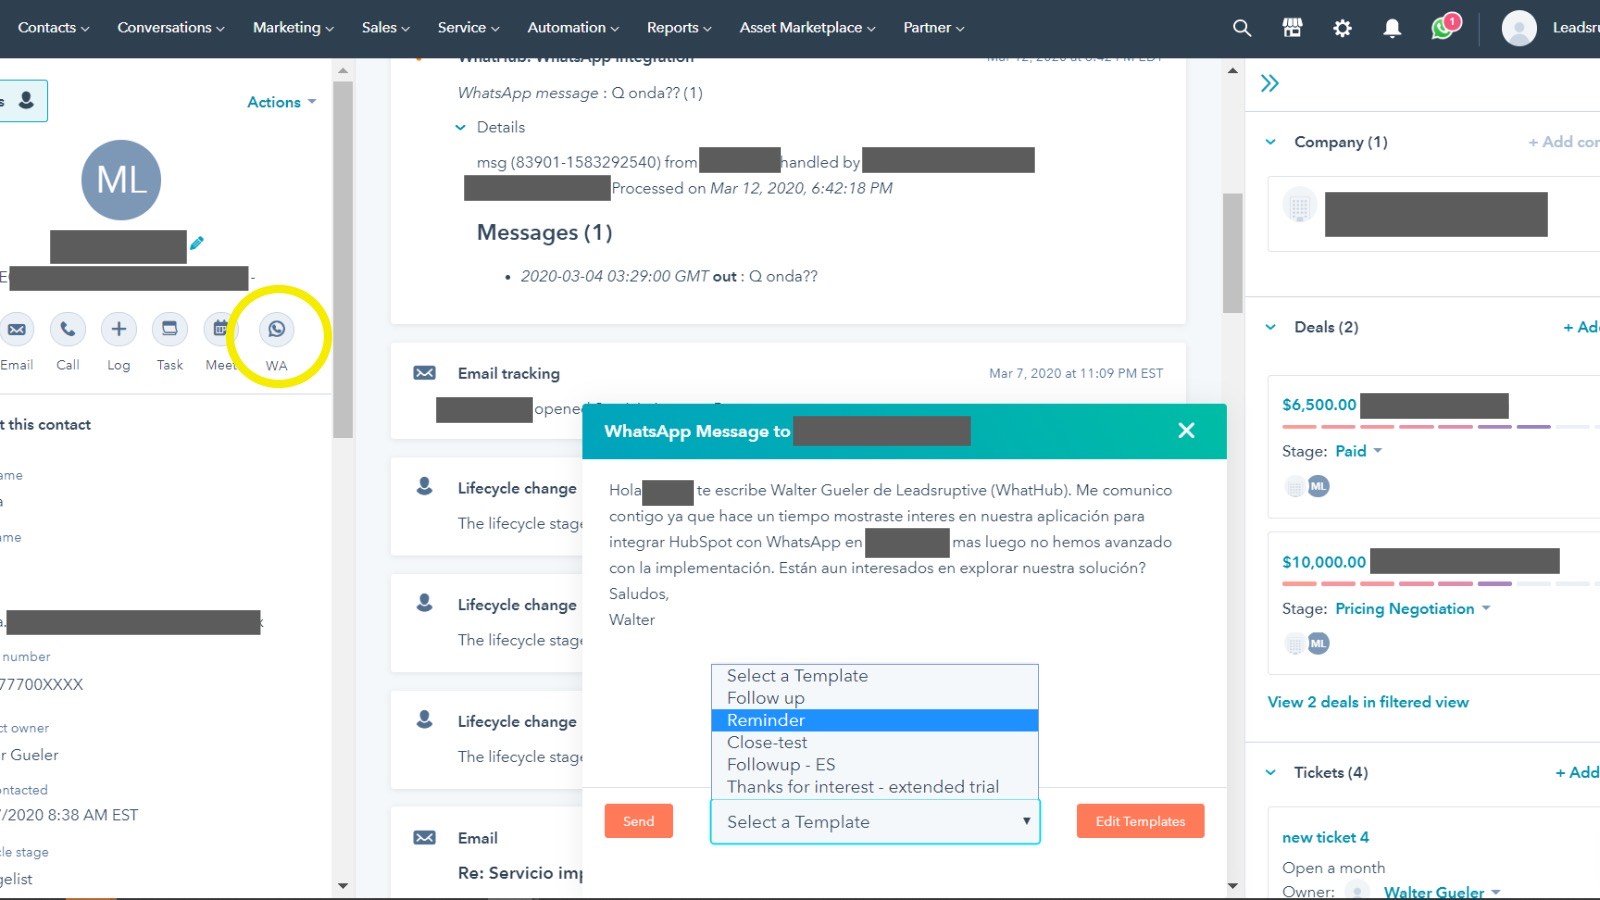Edit the contact name with the pencil icon
This screenshot has width=1600, height=900.
(x=198, y=242)
